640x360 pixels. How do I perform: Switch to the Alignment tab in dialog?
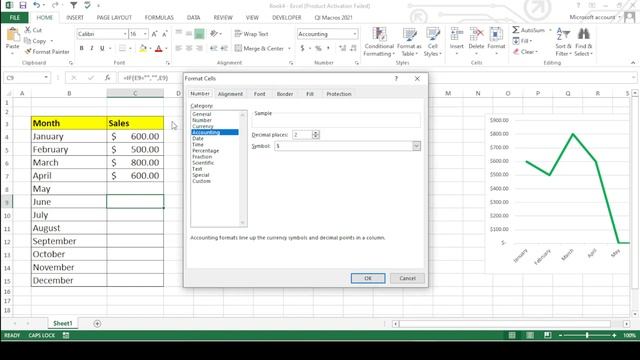(x=230, y=94)
